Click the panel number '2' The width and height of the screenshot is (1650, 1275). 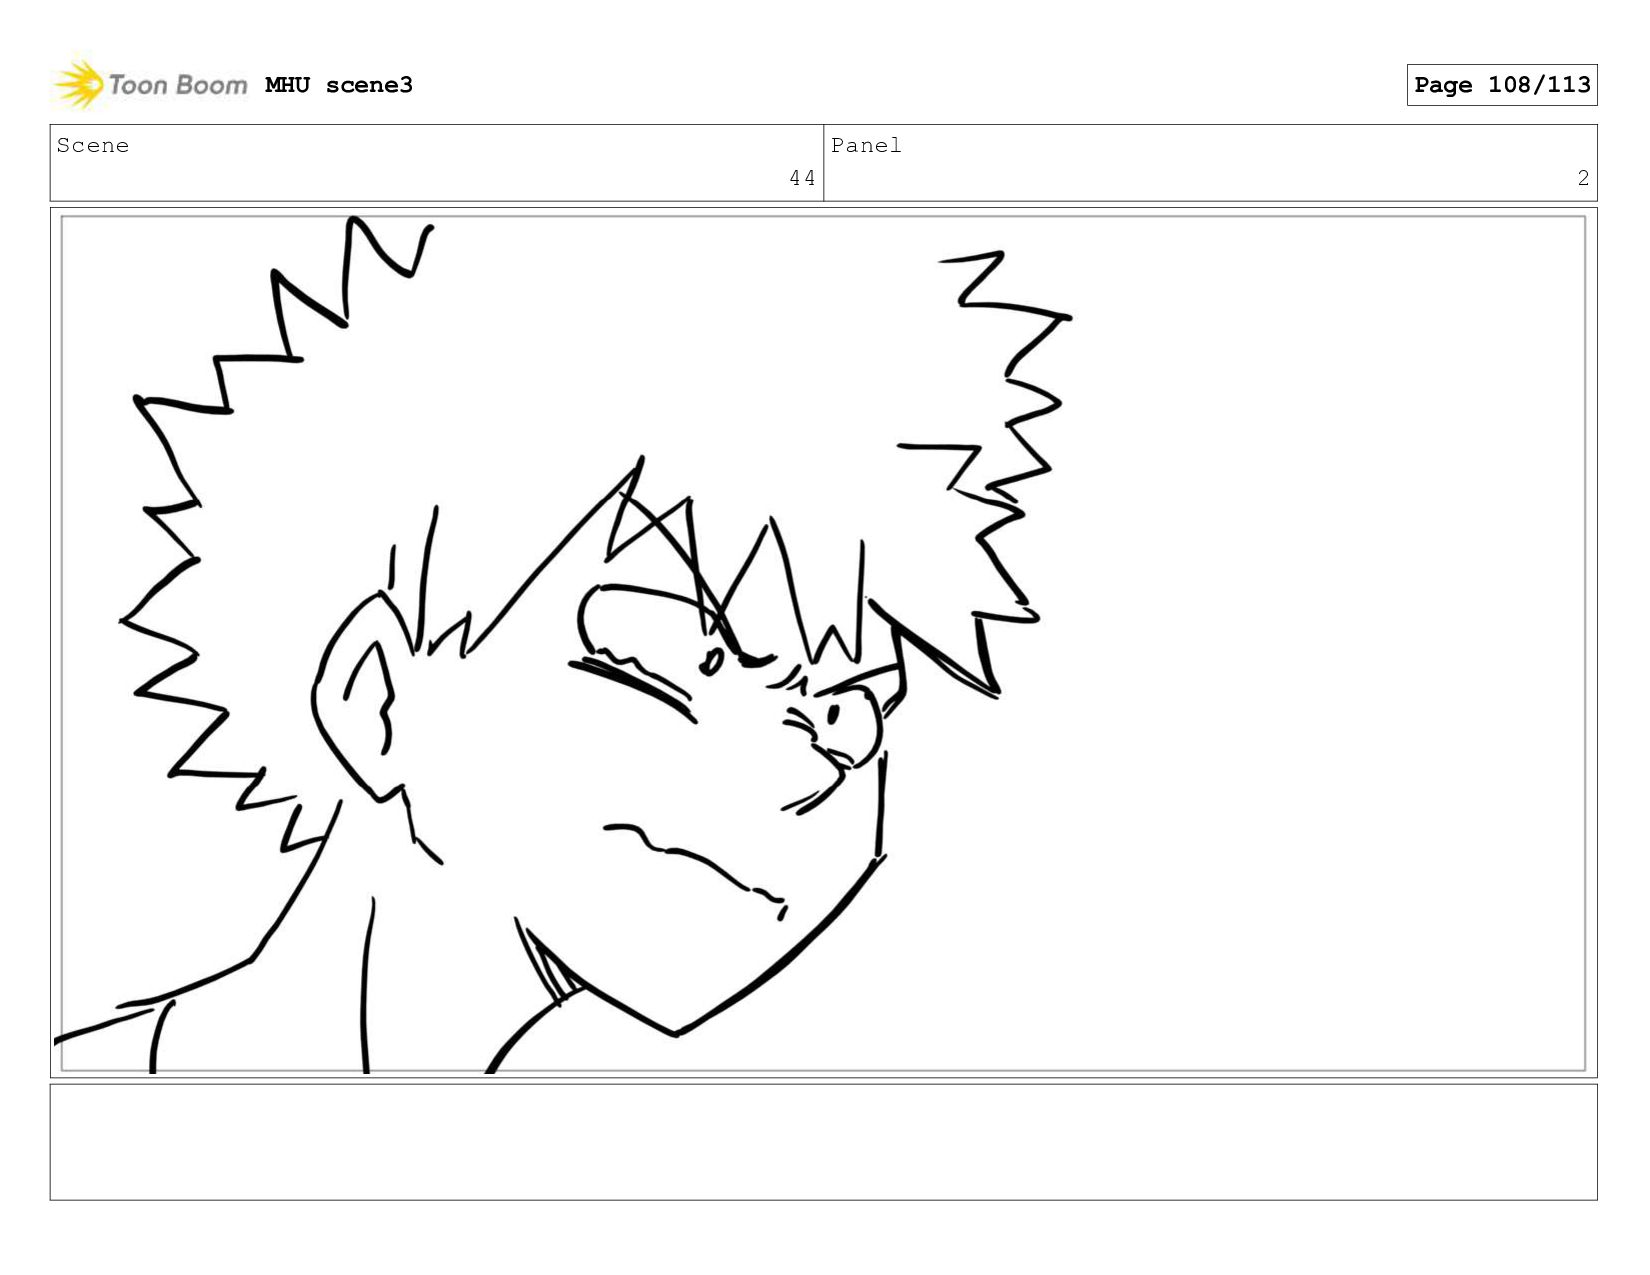point(1583,178)
